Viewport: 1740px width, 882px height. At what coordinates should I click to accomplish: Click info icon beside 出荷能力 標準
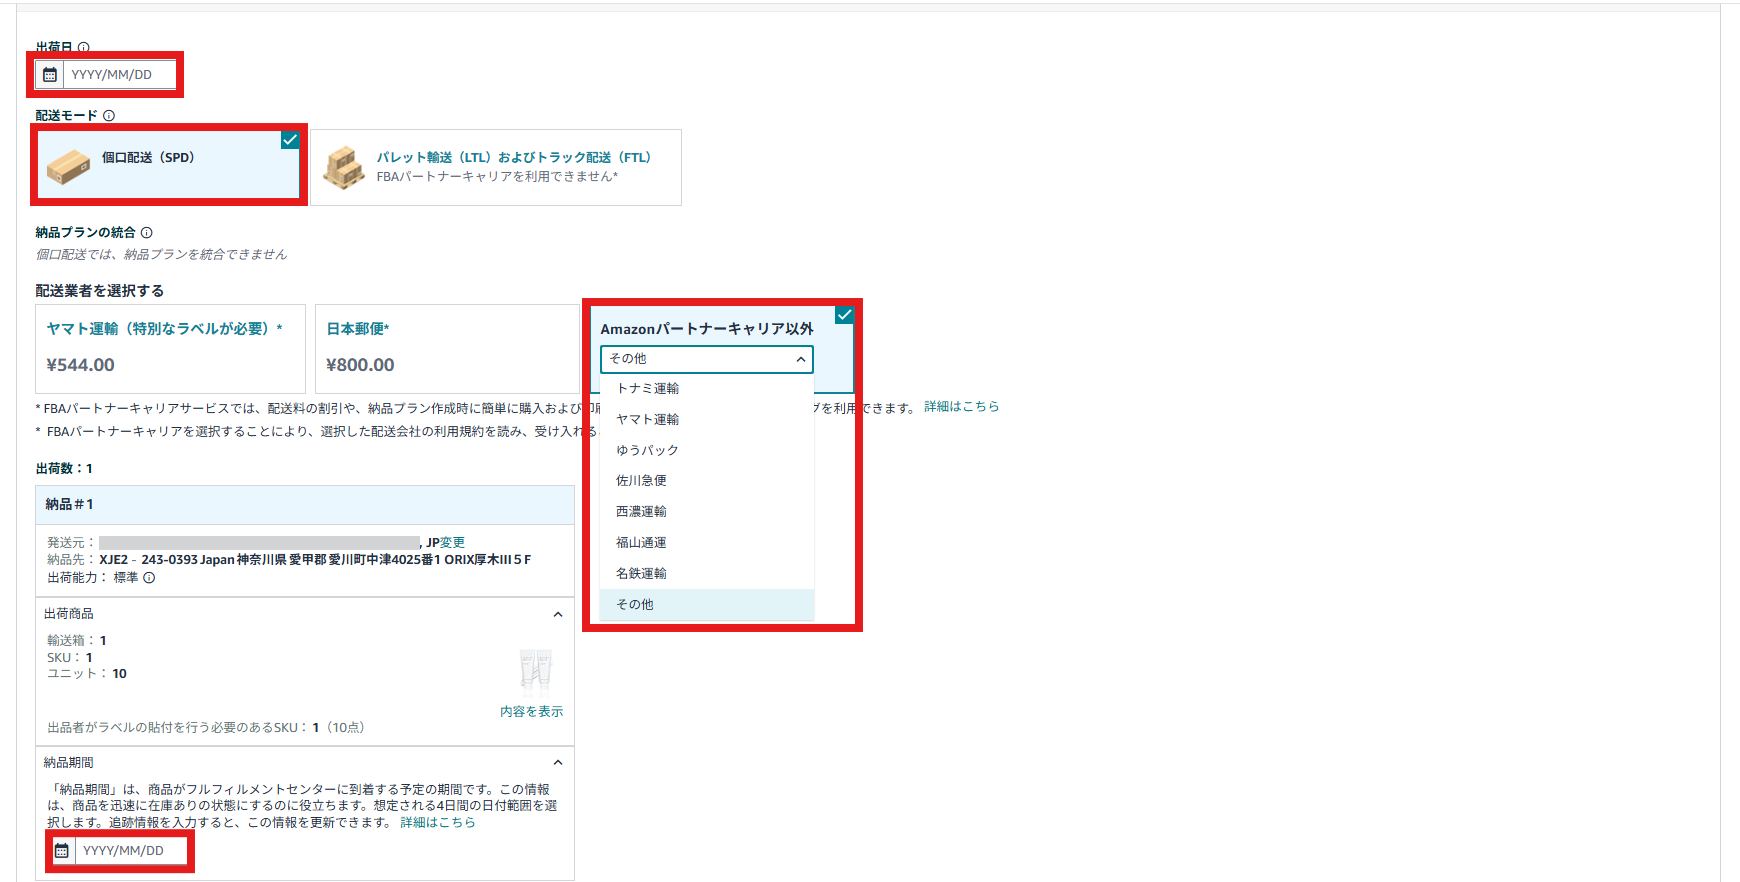pos(149,578)
